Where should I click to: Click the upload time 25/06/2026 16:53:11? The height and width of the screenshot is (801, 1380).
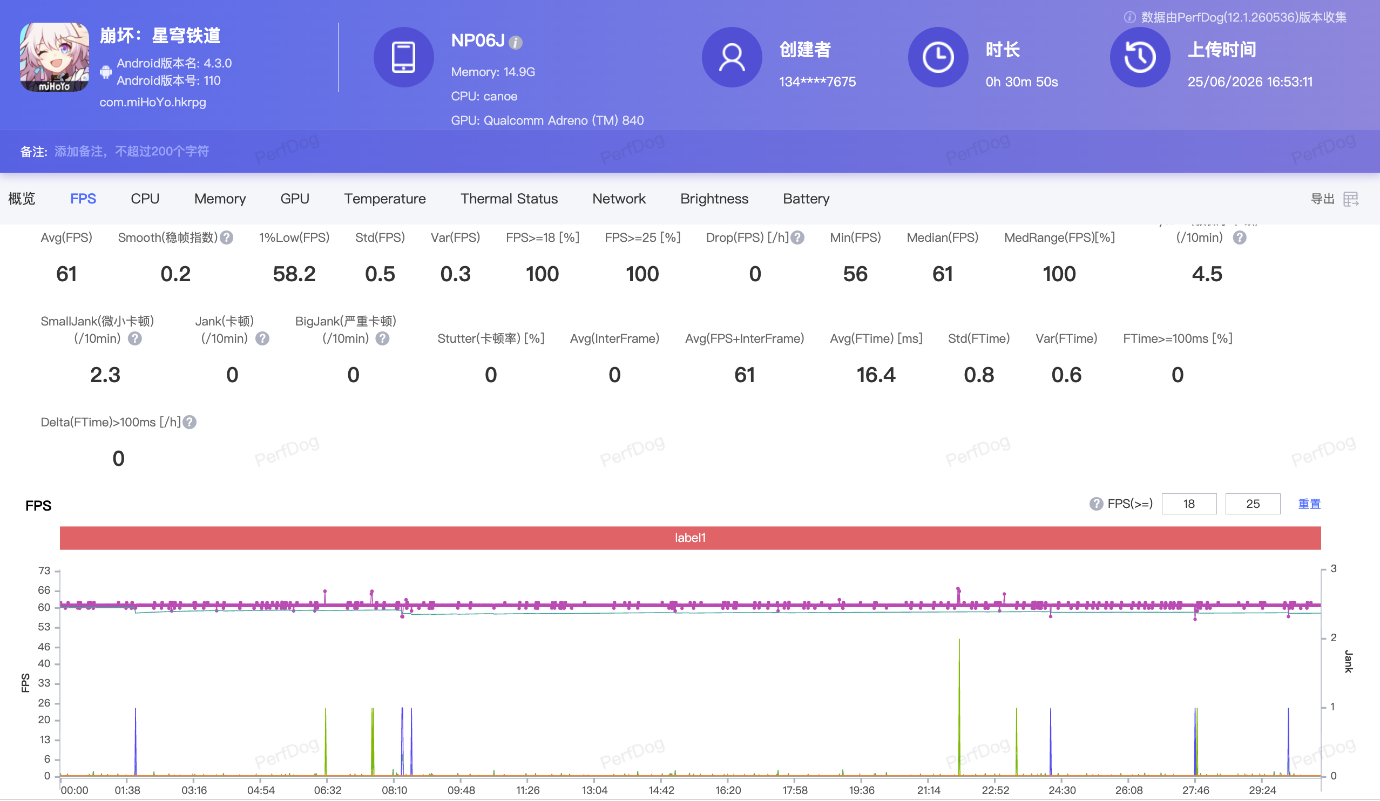coord(1250,82)
